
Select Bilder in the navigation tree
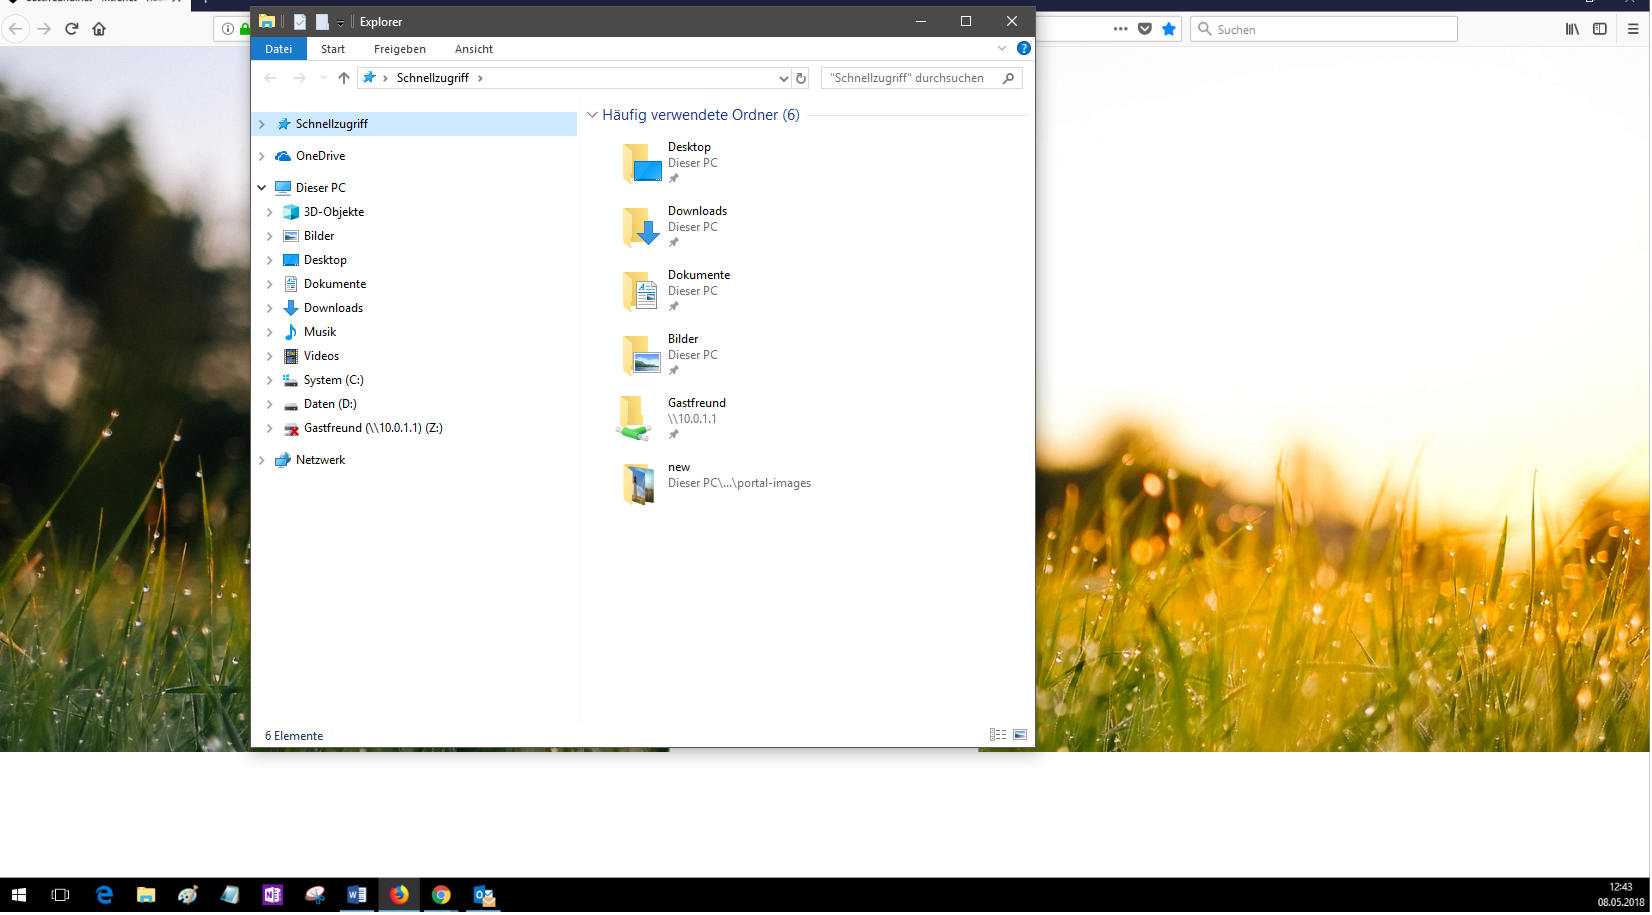tap(319, 236)
